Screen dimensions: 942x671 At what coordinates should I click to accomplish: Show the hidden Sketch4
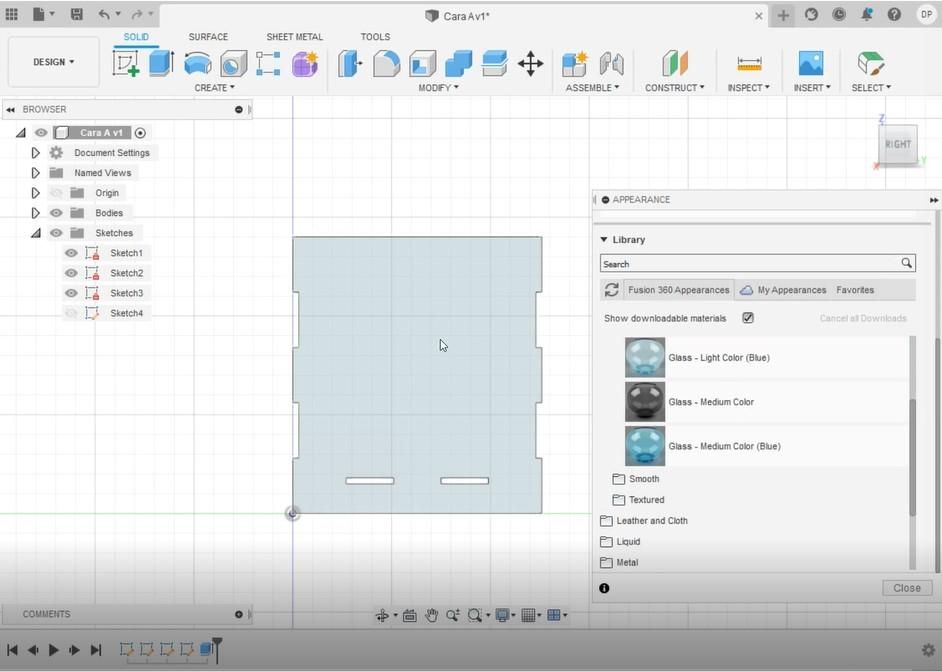pos(71,313)
